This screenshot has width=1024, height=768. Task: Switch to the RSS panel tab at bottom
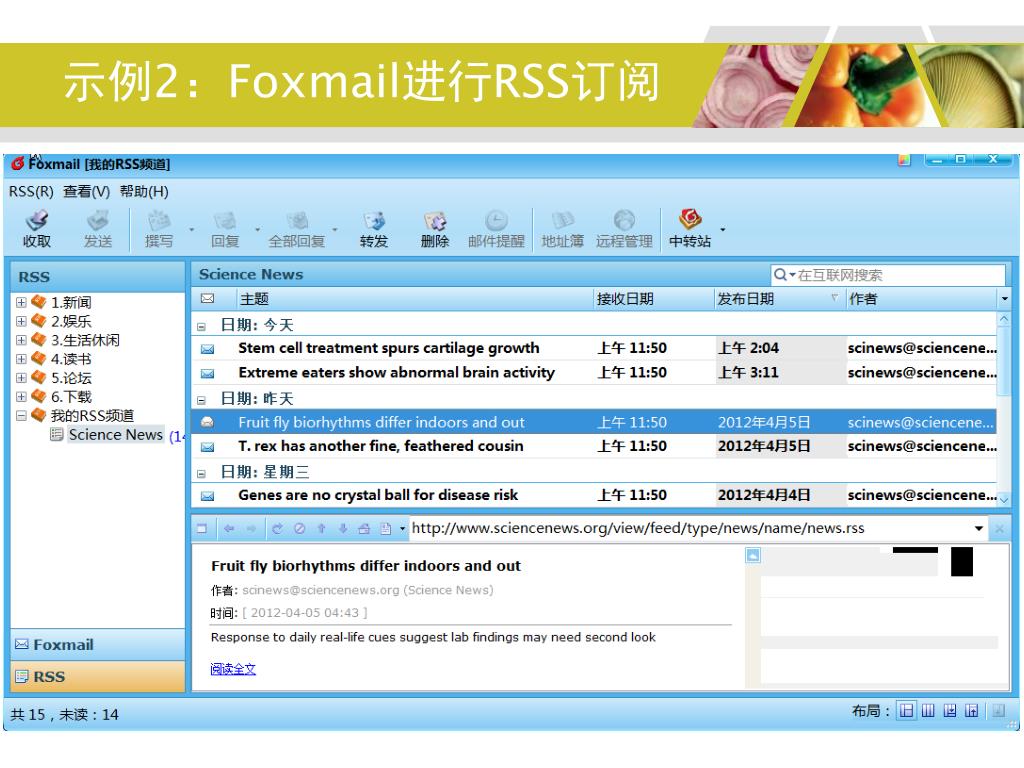point(98,677)
